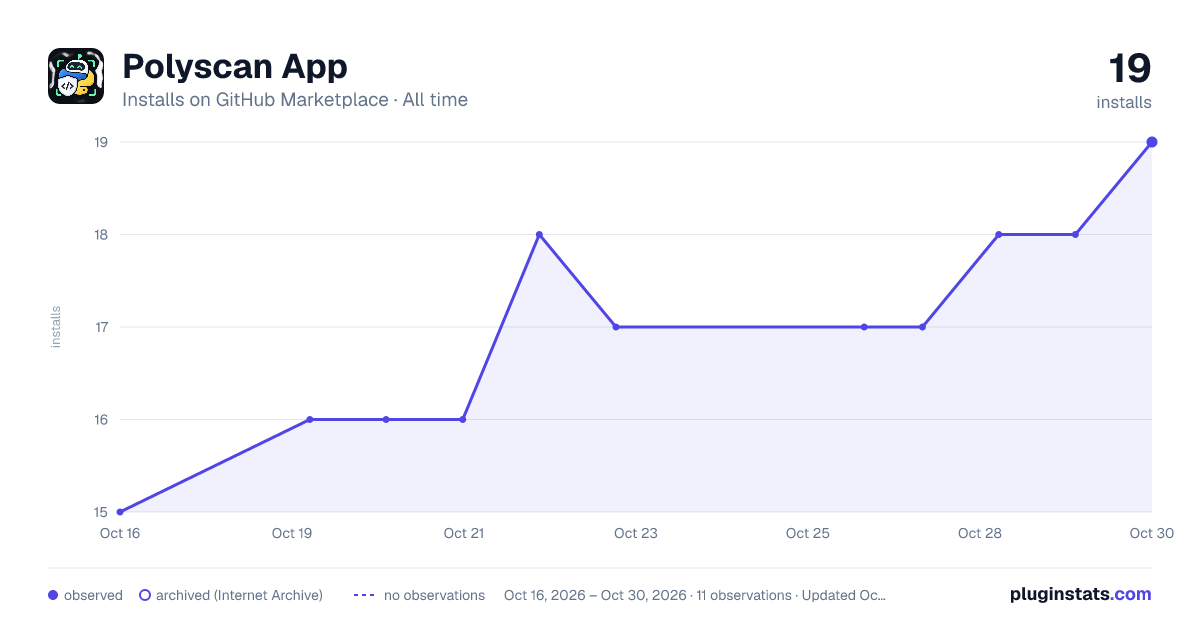Click the y-axis value 19
Image resolution: width=1200 pixels, height=630 pixels.
[101, 142]
